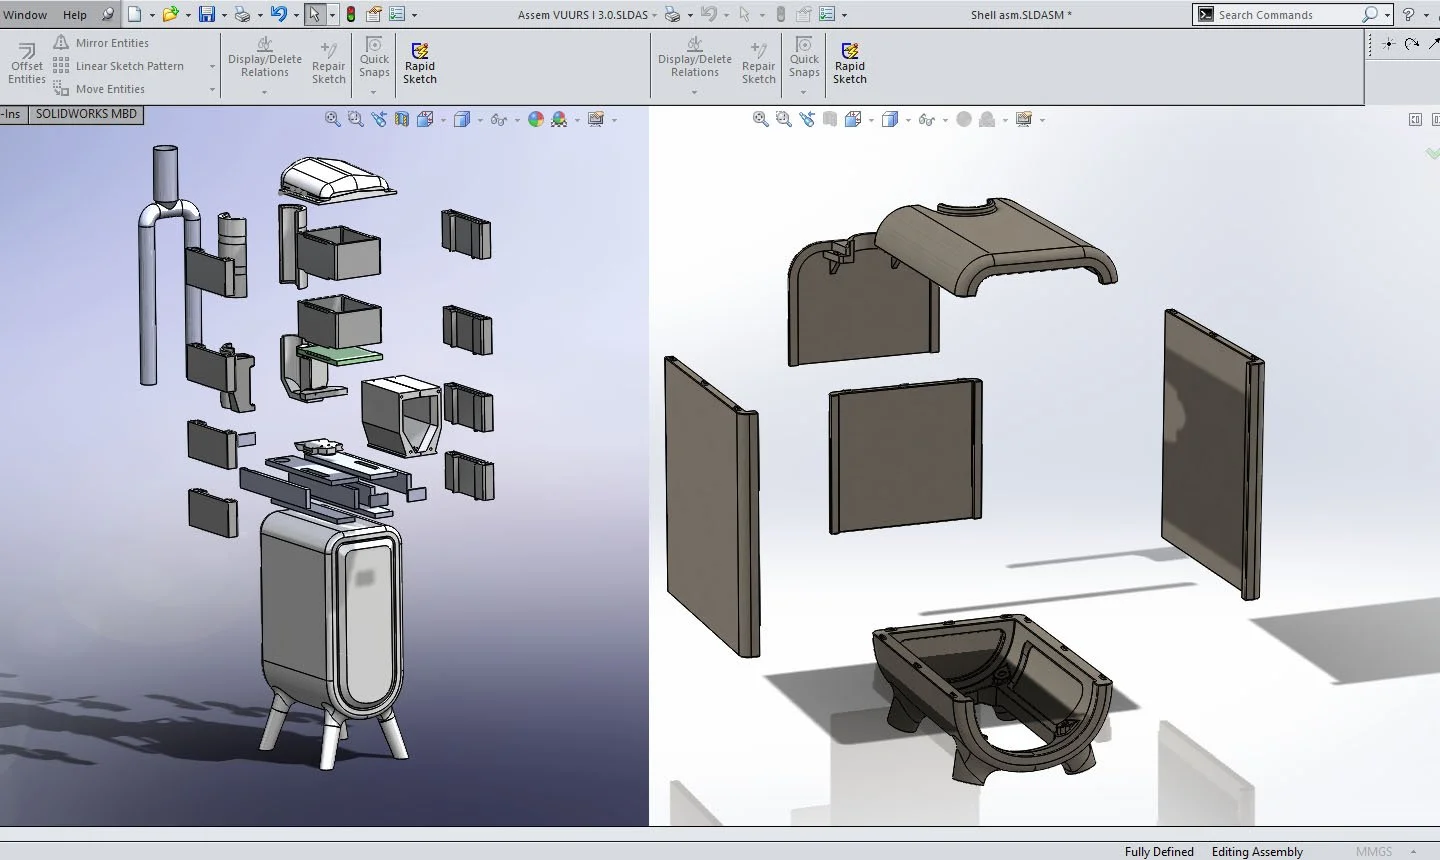Zoom to Fit in left Assem viewport

pyautogui.click(x=333, y=119)
